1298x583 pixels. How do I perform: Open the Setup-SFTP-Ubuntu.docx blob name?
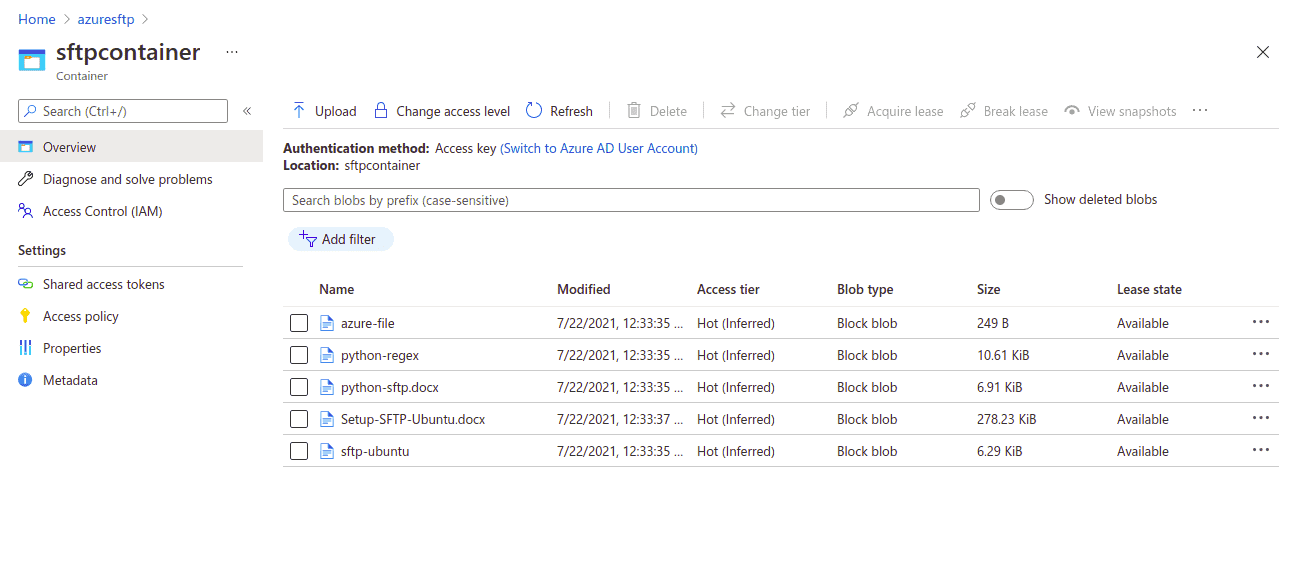(x=413, y=419)
